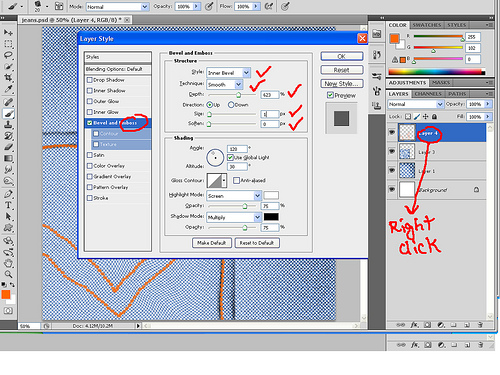Select the History Brush tool
Screen dimensions: 500x375
pos(8,136)
